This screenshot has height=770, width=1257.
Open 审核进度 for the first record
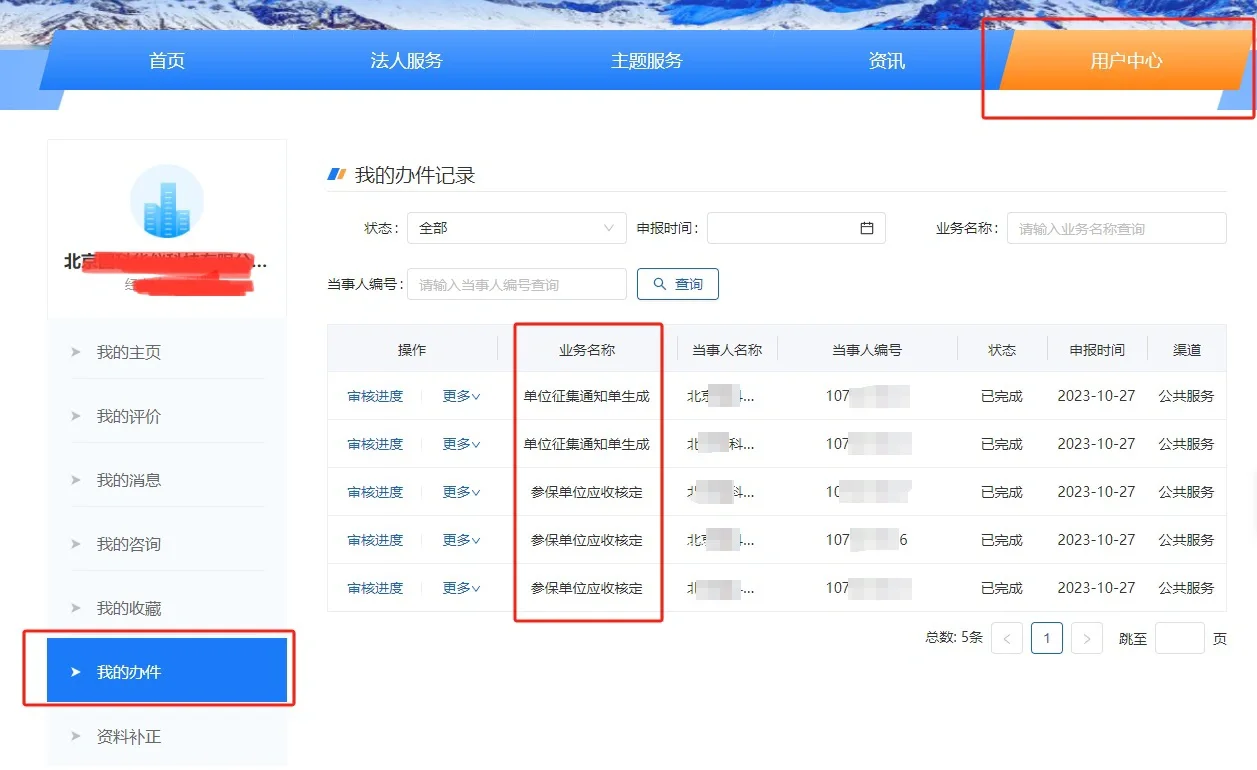pos(375,396)
